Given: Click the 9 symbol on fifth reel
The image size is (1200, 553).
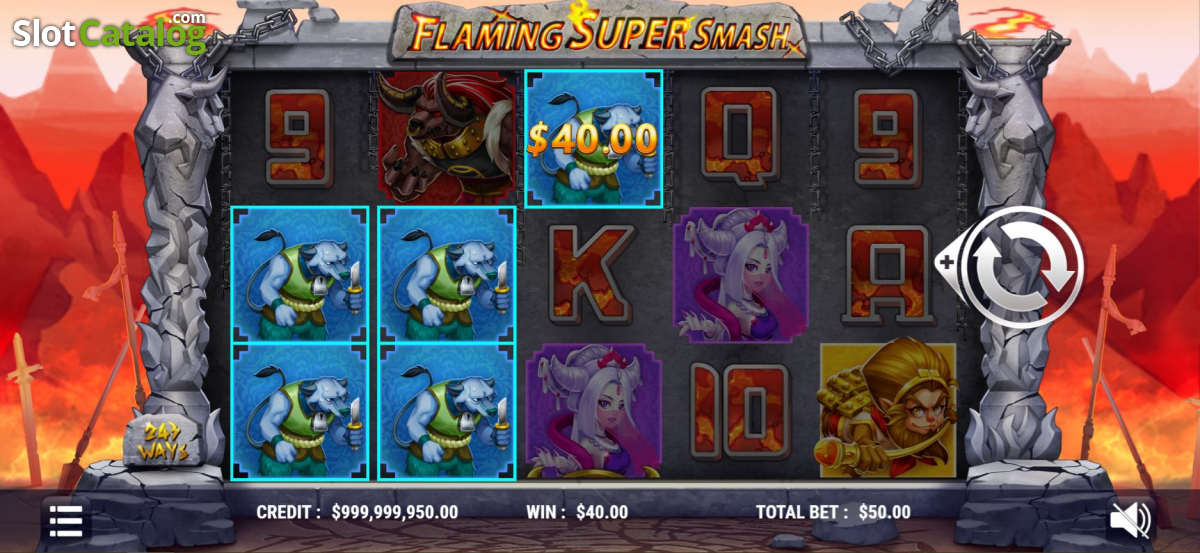Looking at the screenshot, I should pos(887,137).
